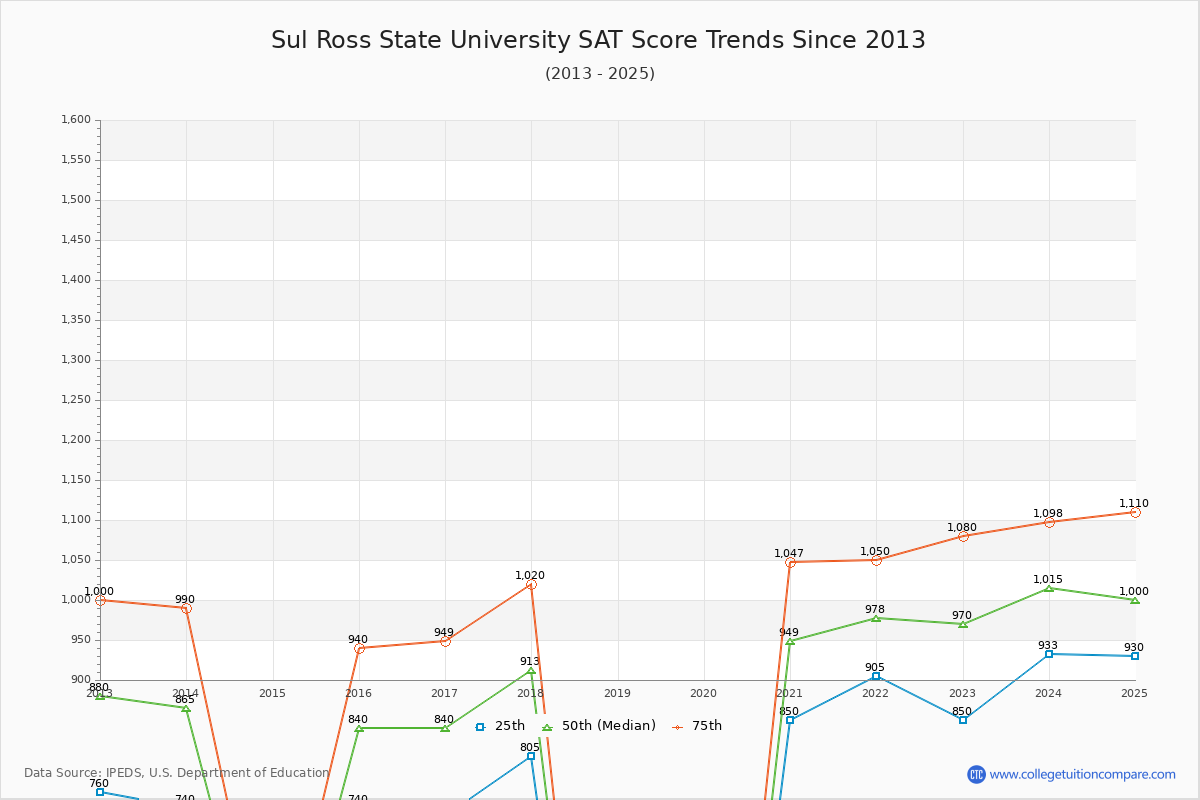
Task: Select the 2018 75th percentile point 1,020
Action: (531, 584)
